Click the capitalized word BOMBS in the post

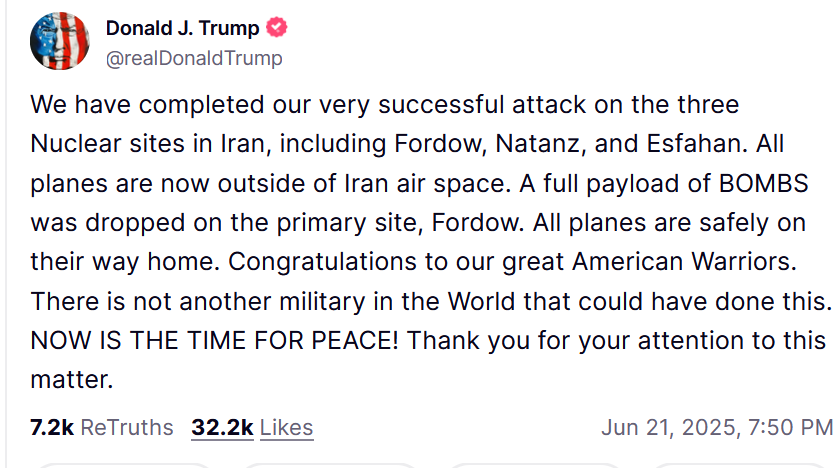(x=764, y=183)
